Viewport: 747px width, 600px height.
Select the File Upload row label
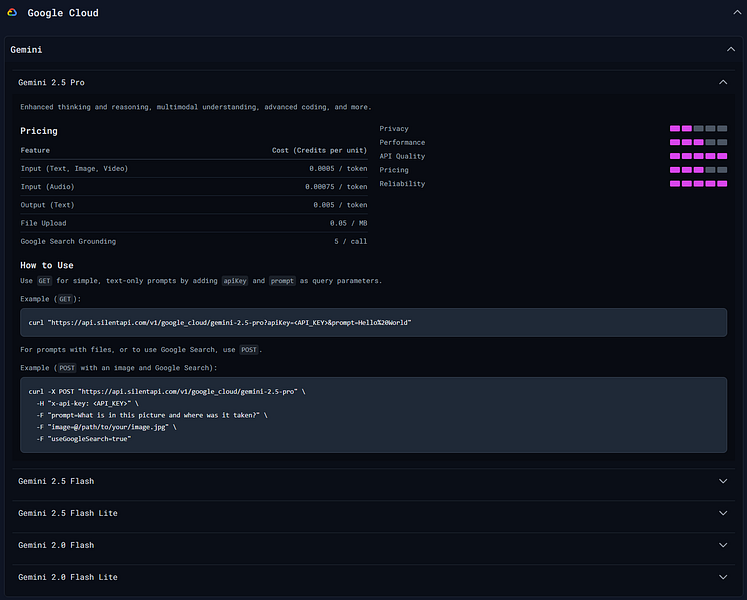[x=43, y=223]
